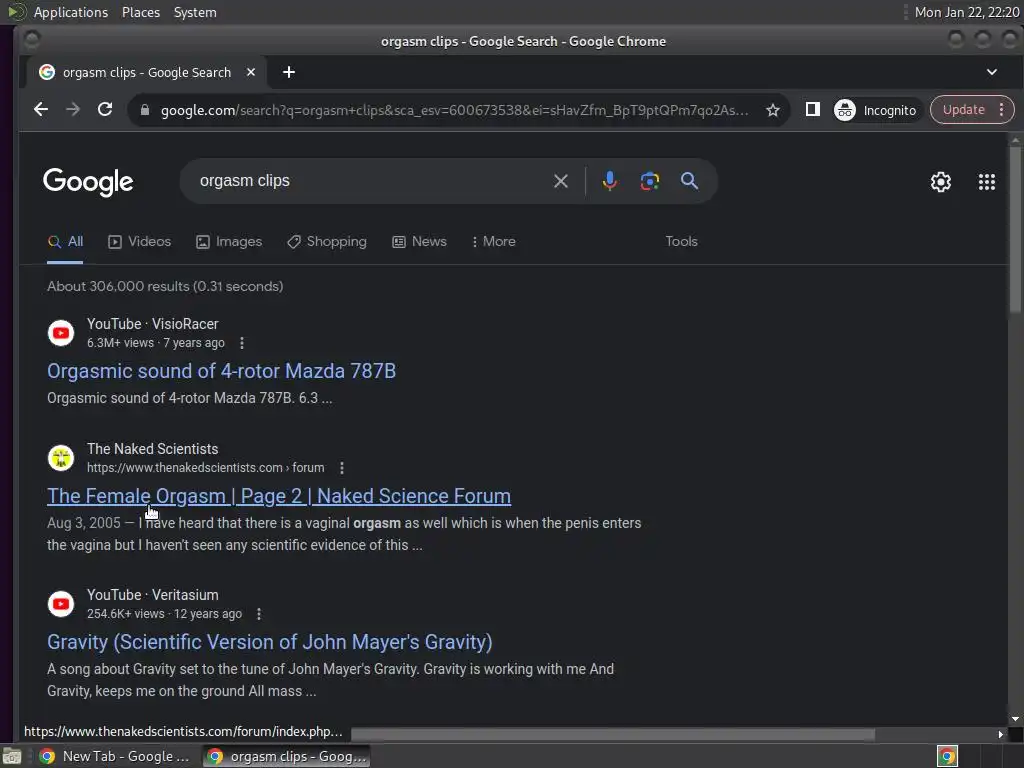Click the "YouTube · Veritasium" source label

[x=153, y=595]
